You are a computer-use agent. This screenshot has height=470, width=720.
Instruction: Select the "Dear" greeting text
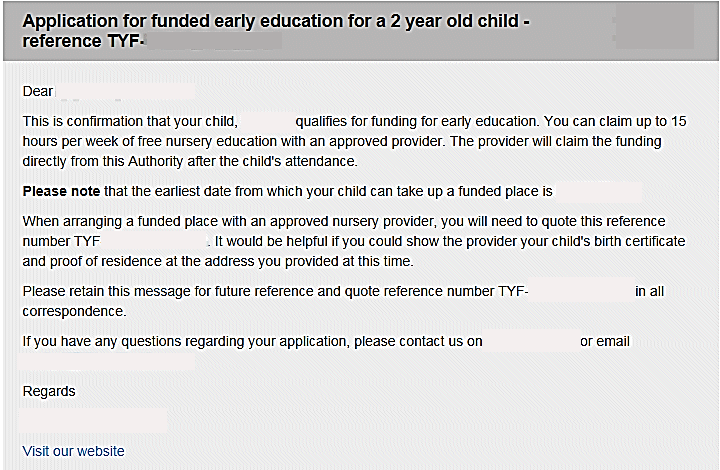tap(38, 92)
